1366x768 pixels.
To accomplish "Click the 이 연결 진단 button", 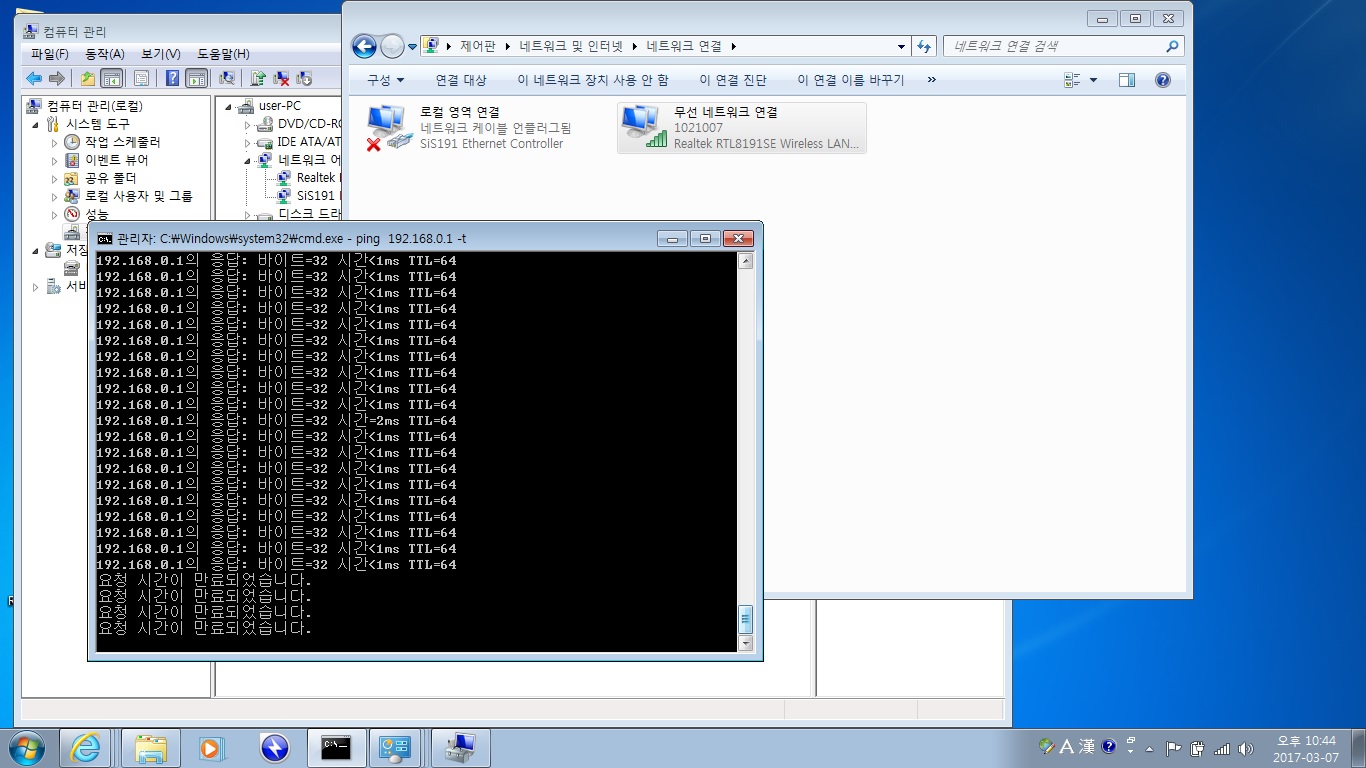I will click(x=733, y=80).
